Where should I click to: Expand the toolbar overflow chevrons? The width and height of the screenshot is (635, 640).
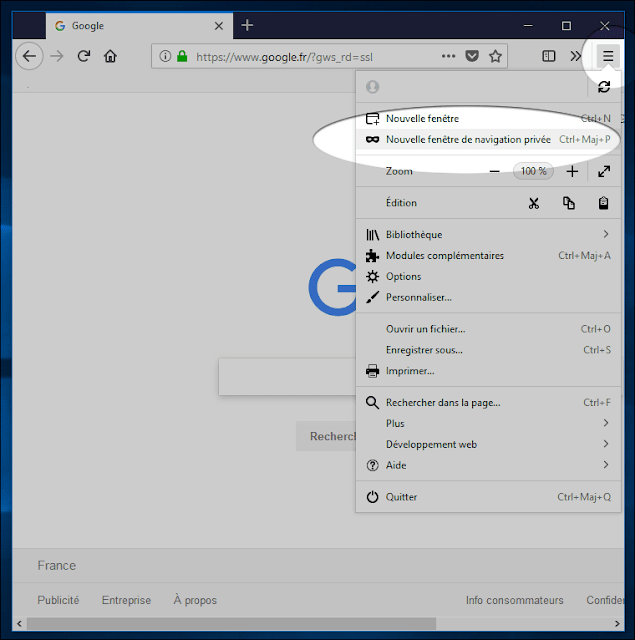pos(575,56)
